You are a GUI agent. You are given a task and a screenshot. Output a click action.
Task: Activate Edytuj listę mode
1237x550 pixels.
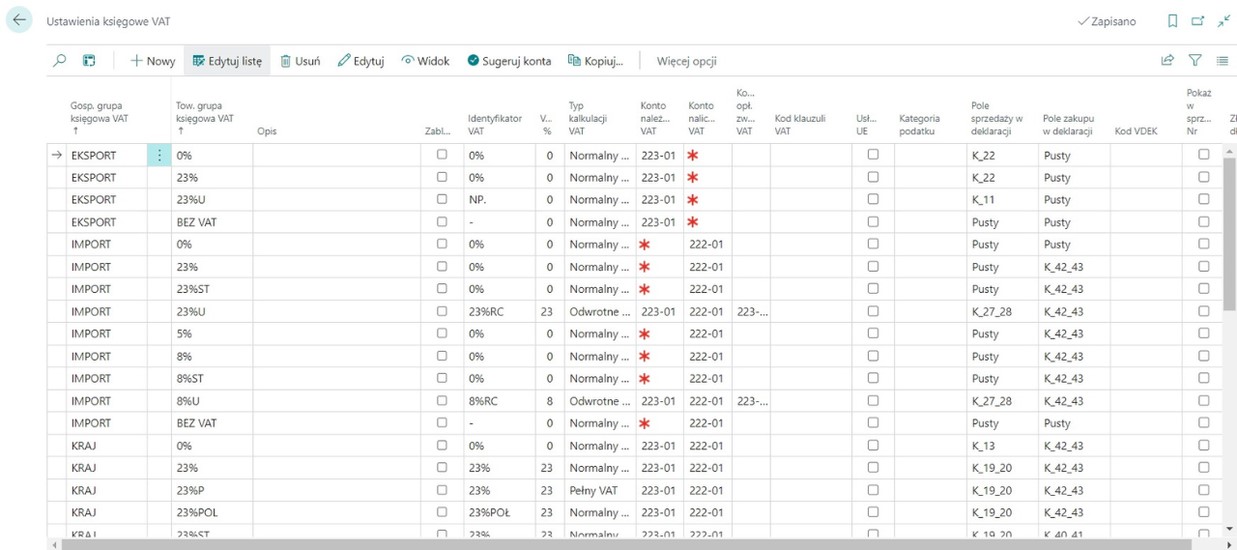(227, 61)
